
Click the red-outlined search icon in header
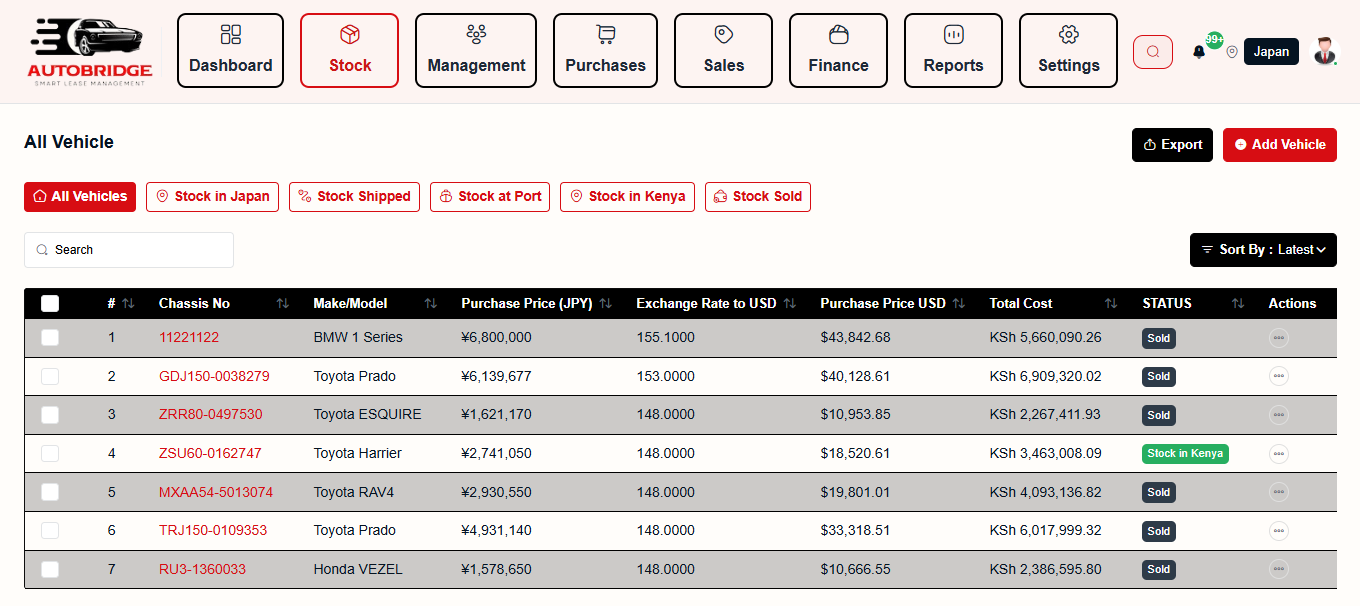point(1153,52)
